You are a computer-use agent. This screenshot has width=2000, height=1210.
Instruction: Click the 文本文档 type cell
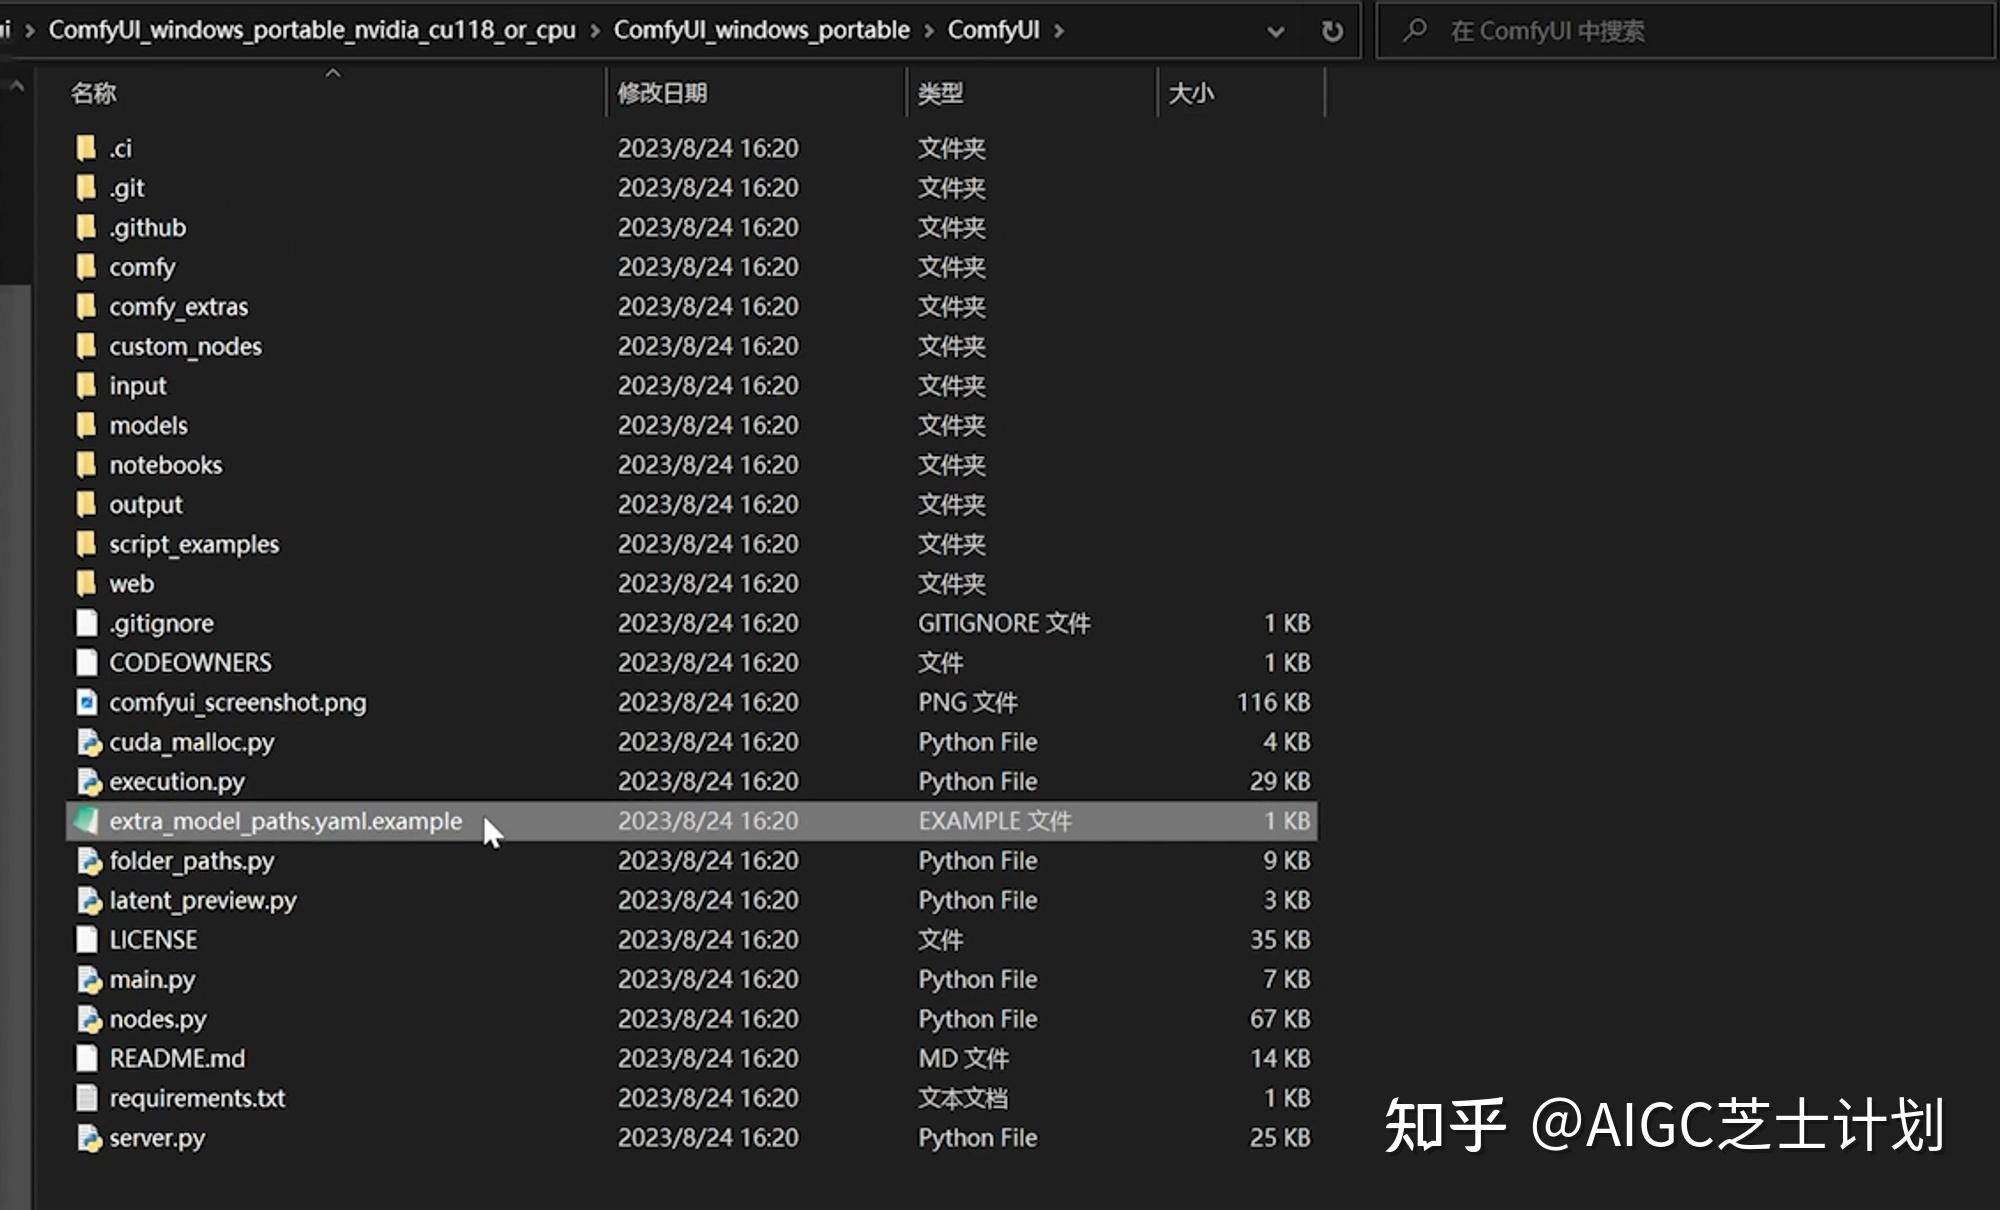pyautogui.click(x=963, y=1098)
